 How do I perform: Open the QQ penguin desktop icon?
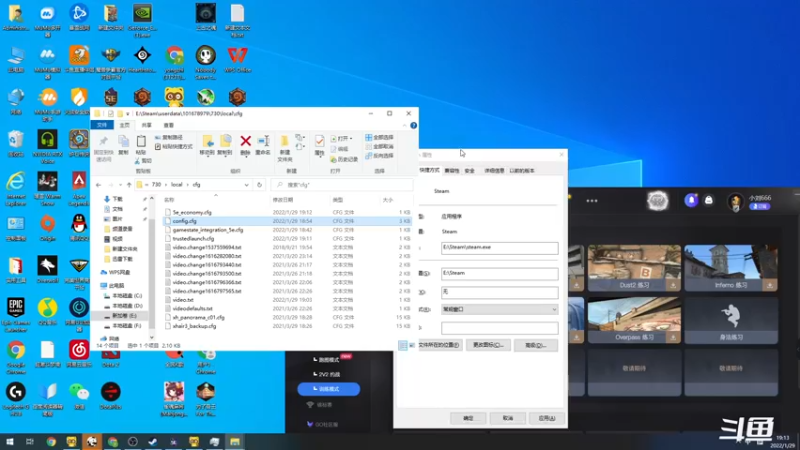point(79,229)
